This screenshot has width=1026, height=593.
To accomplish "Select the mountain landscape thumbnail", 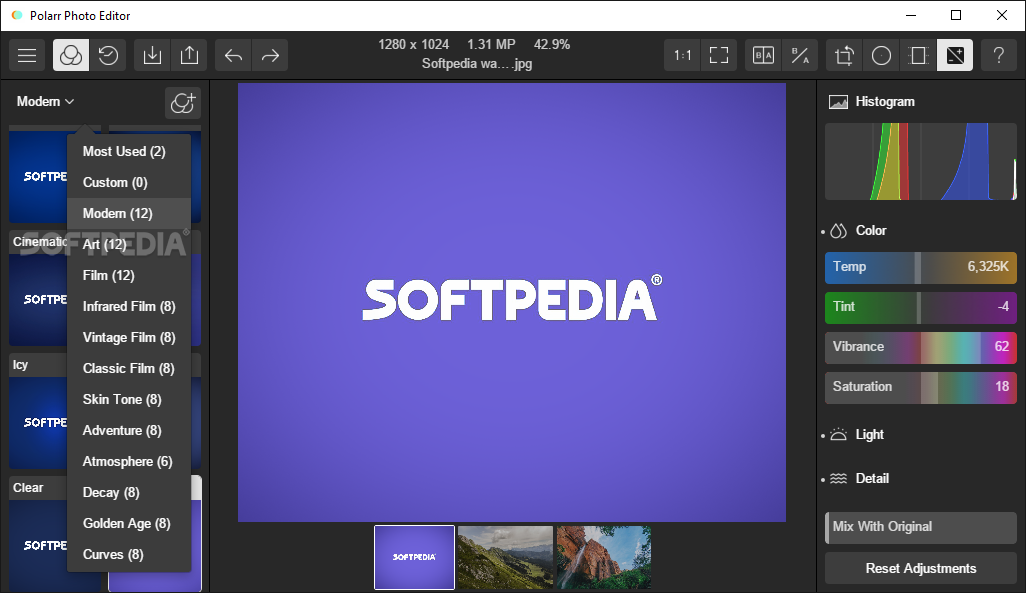I will click(505, 557).
